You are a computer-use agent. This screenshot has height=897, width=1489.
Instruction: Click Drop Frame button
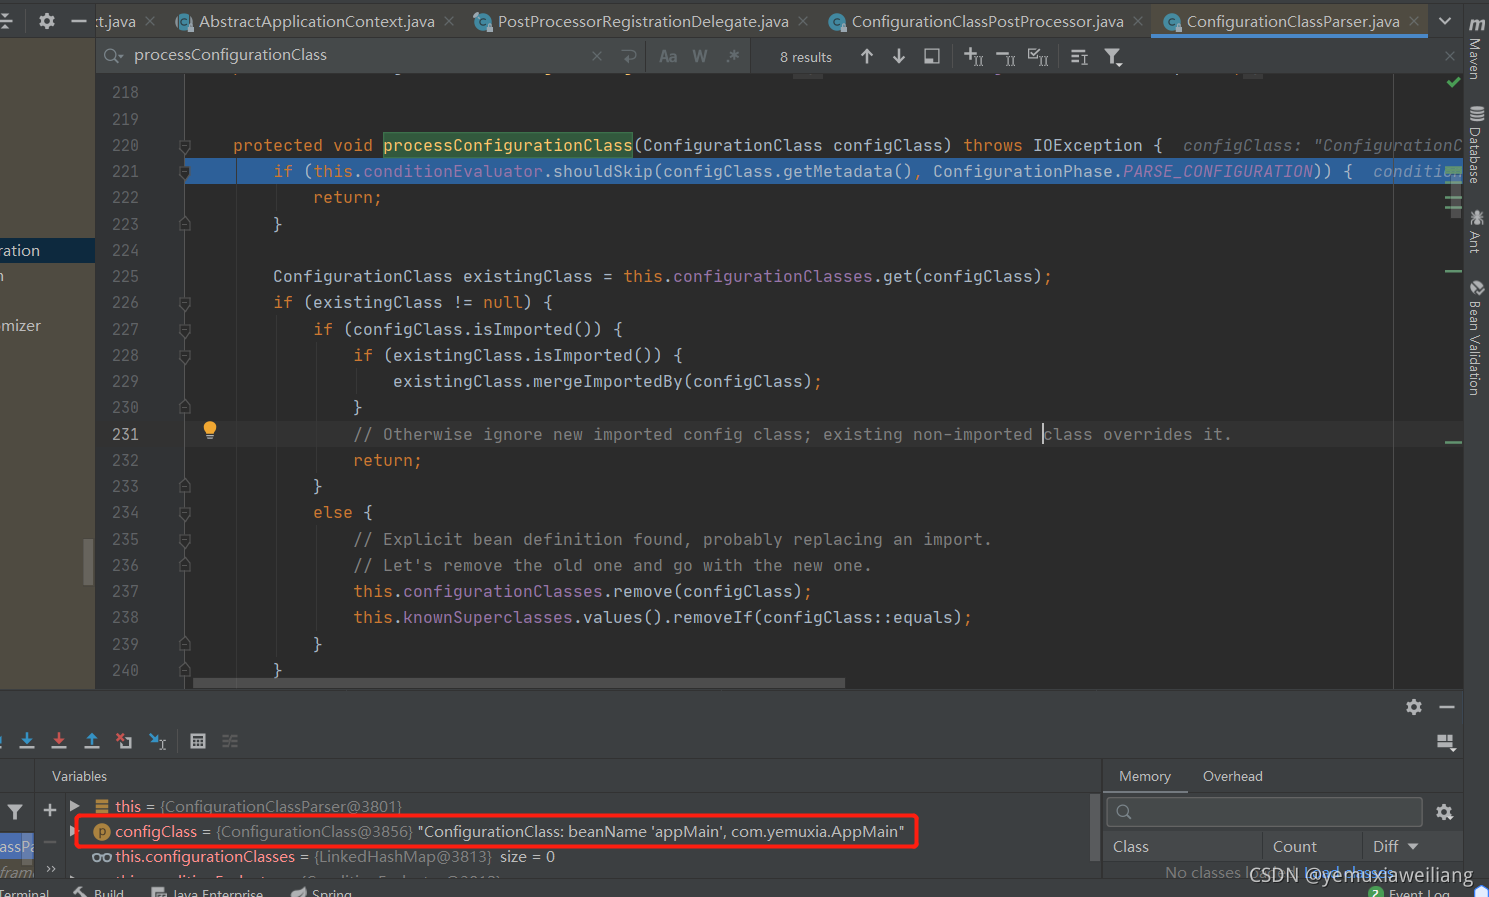coord(124,741)
